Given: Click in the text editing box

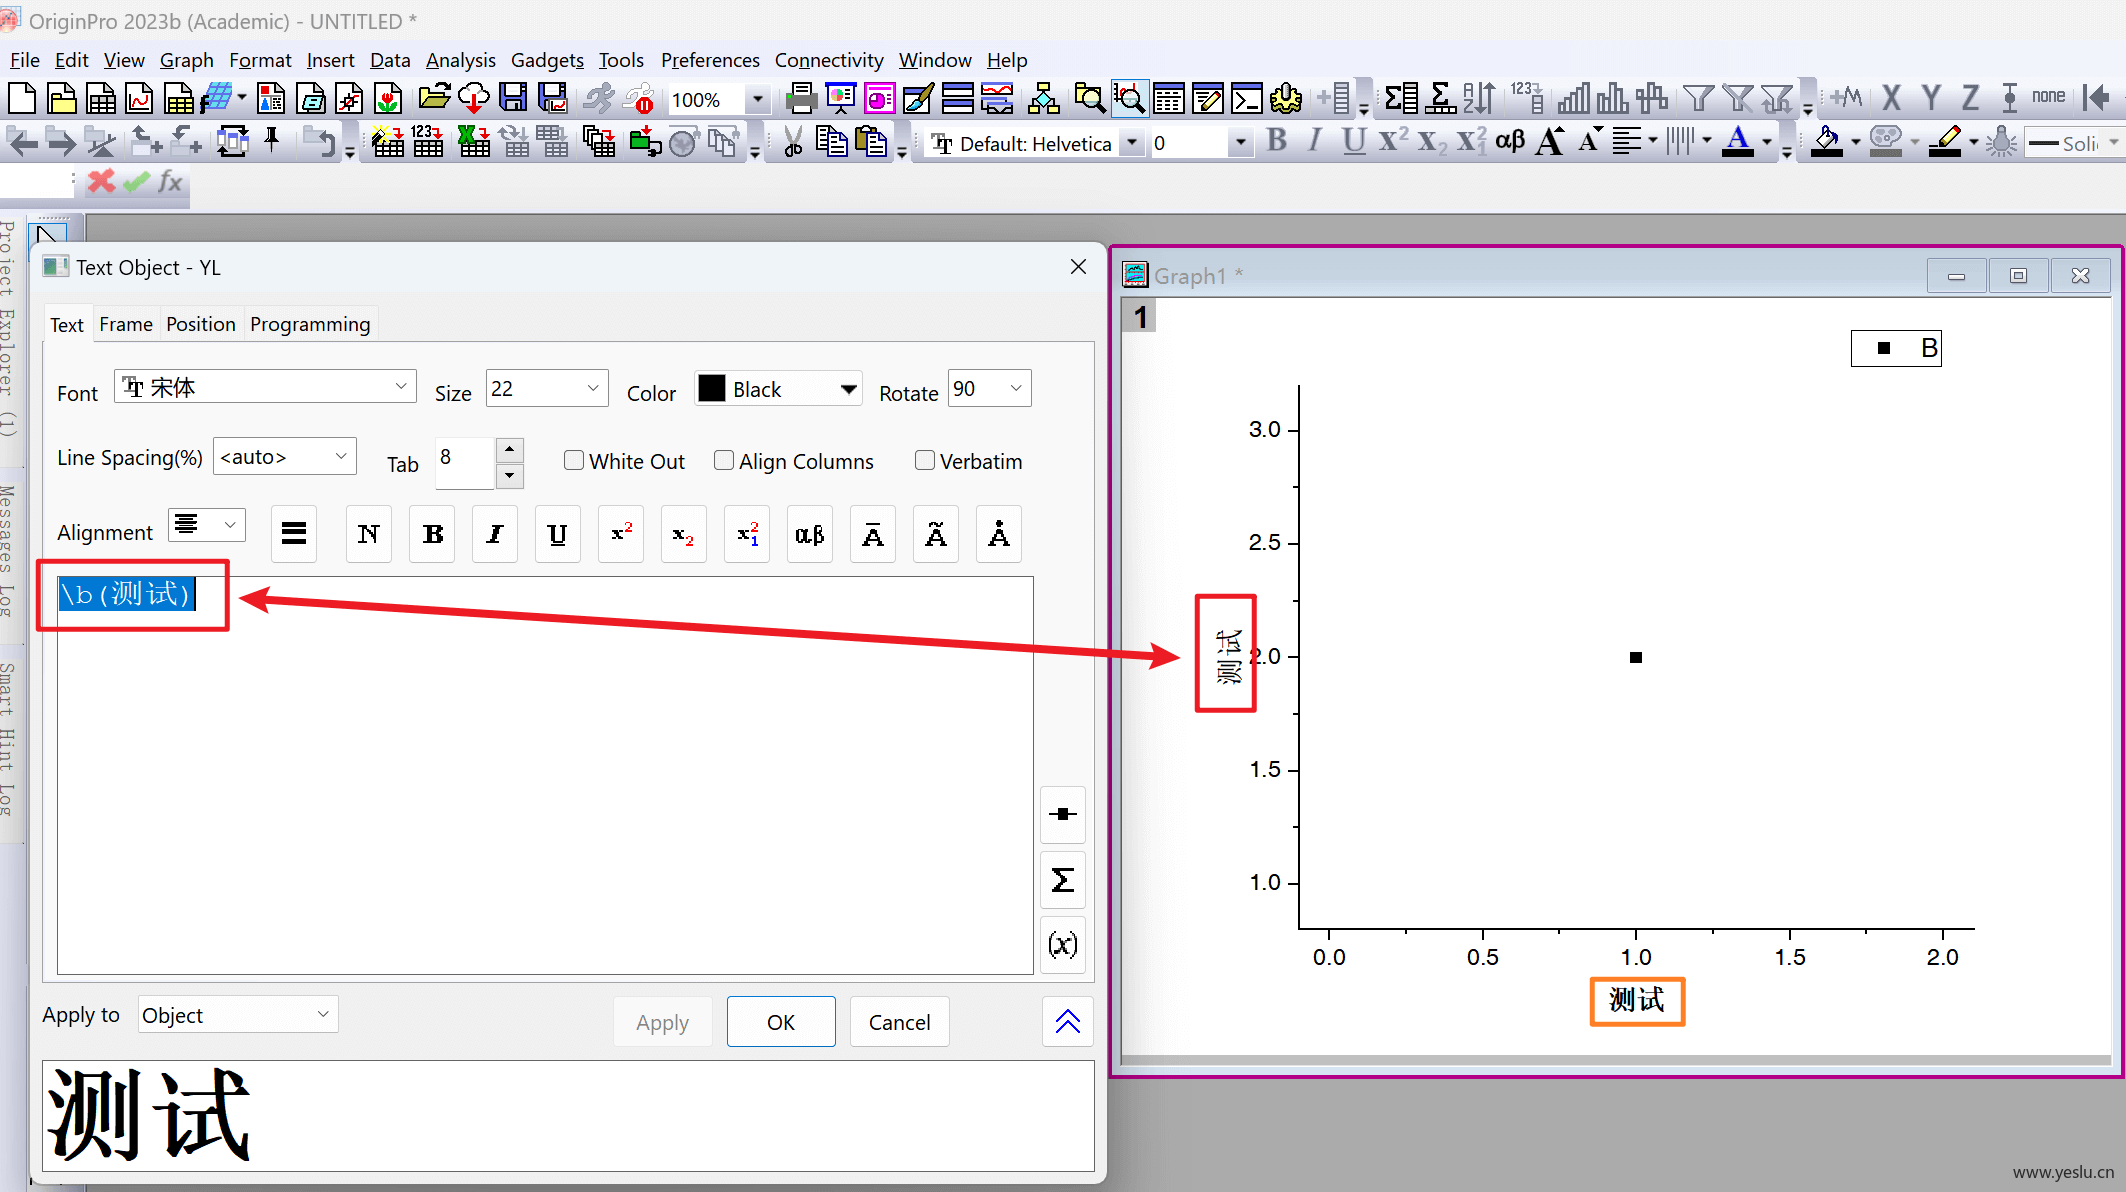Looking at the screenshot, I should point(545,775).
